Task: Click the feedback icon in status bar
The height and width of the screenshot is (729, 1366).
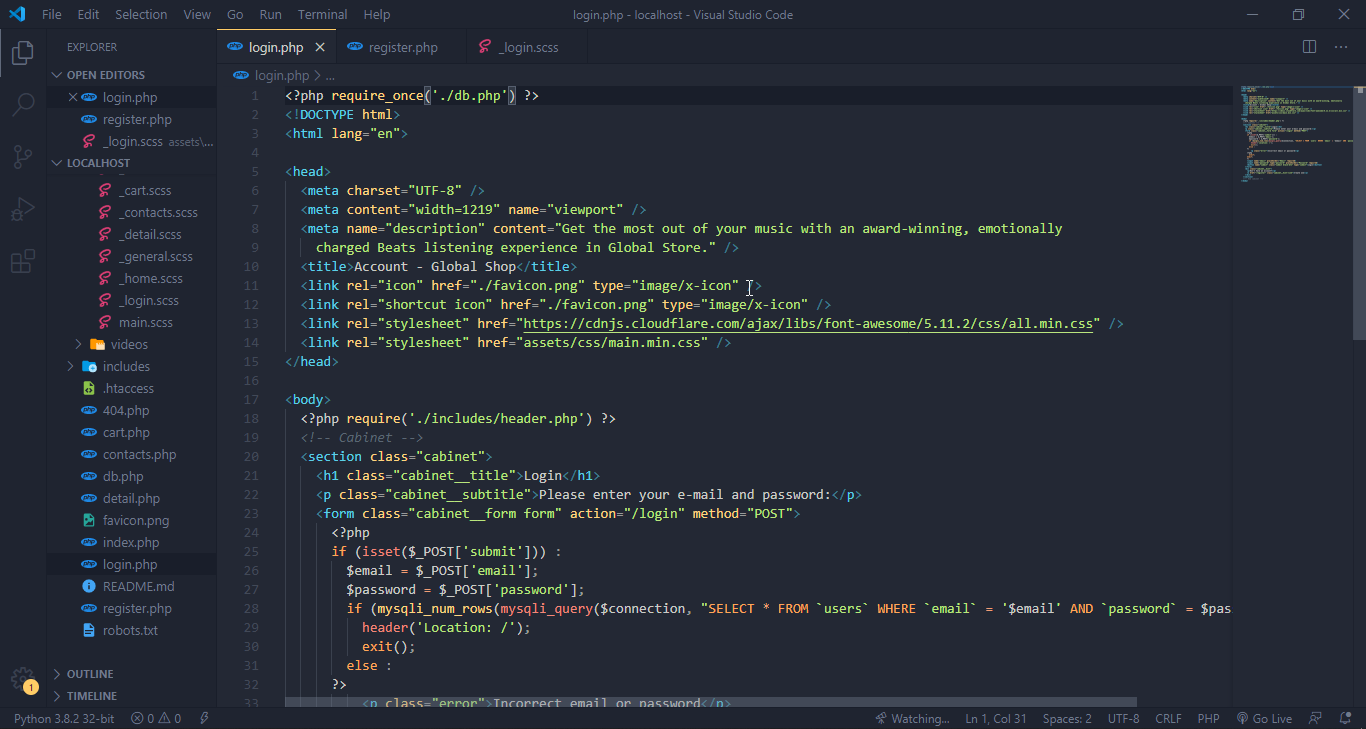Action: coord(1316,718)
